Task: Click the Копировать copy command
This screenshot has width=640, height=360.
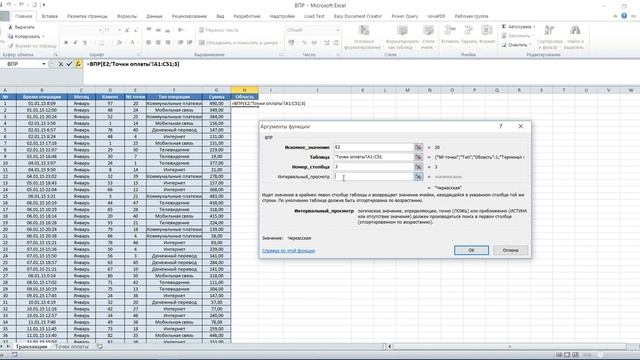Action: (x=24, y=36)
